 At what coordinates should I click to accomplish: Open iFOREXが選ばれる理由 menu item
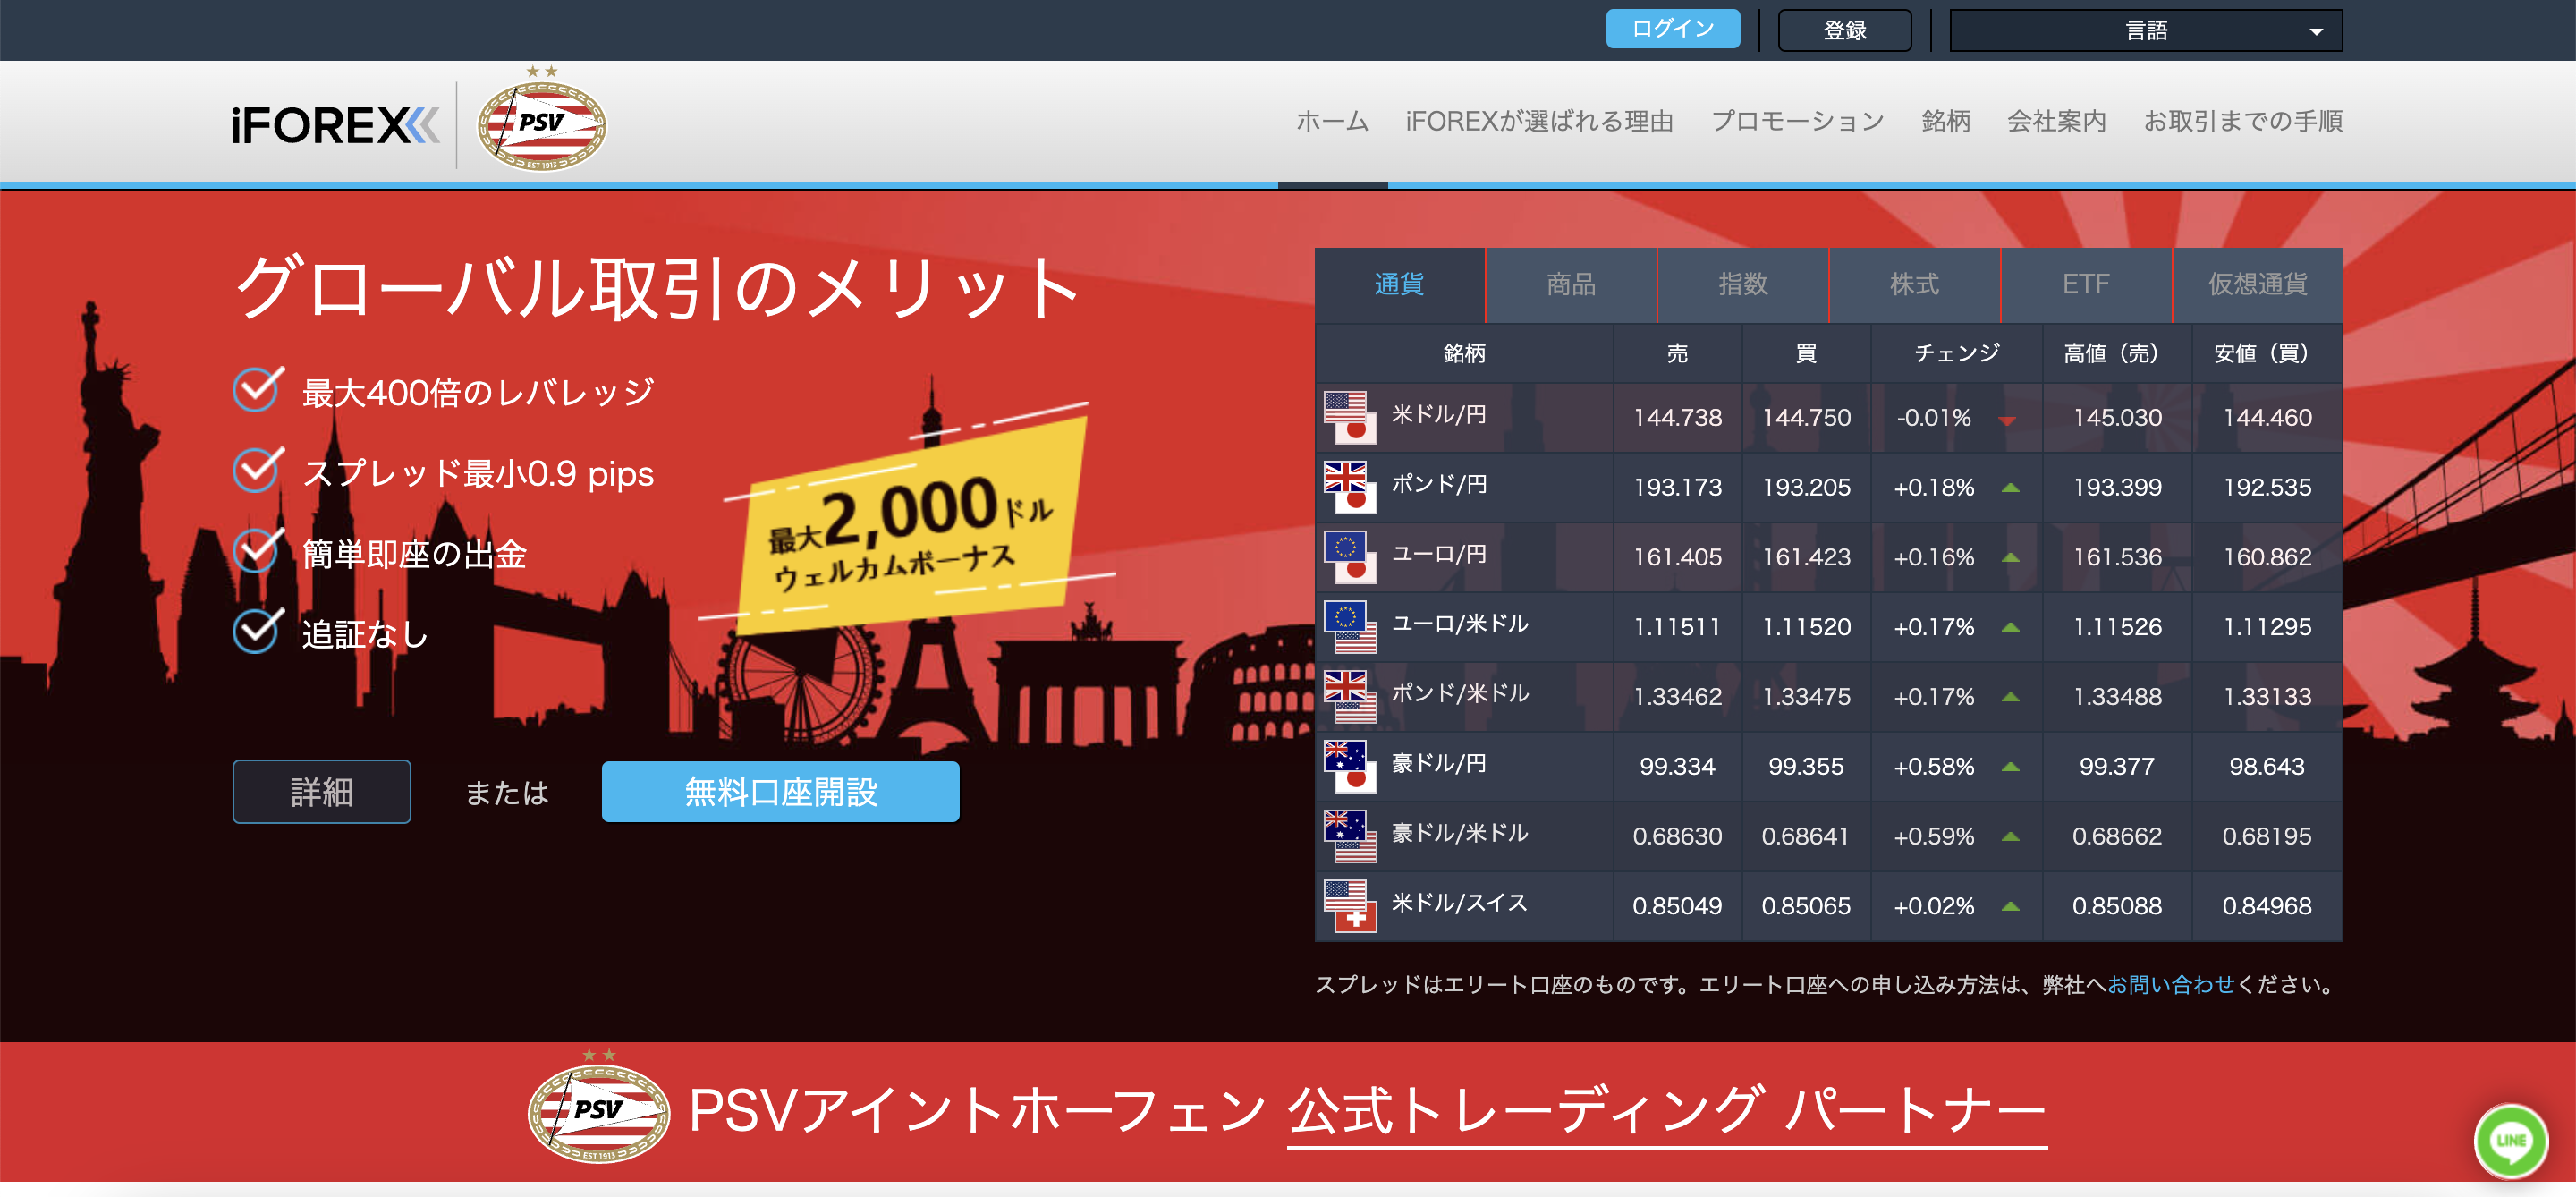1539,121
